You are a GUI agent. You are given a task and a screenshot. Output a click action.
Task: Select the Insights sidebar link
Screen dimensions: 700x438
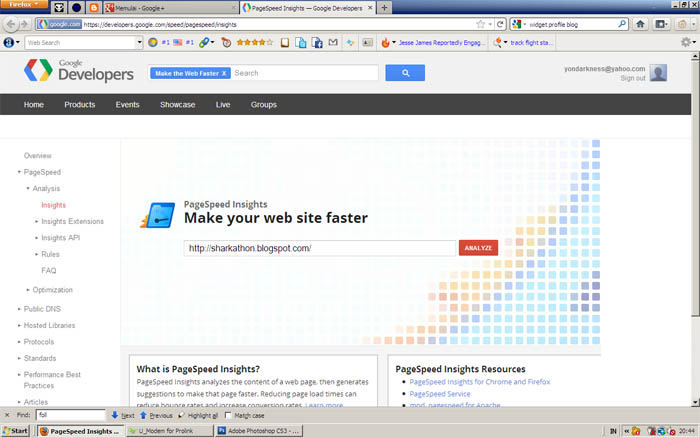[x=54, y=205]
